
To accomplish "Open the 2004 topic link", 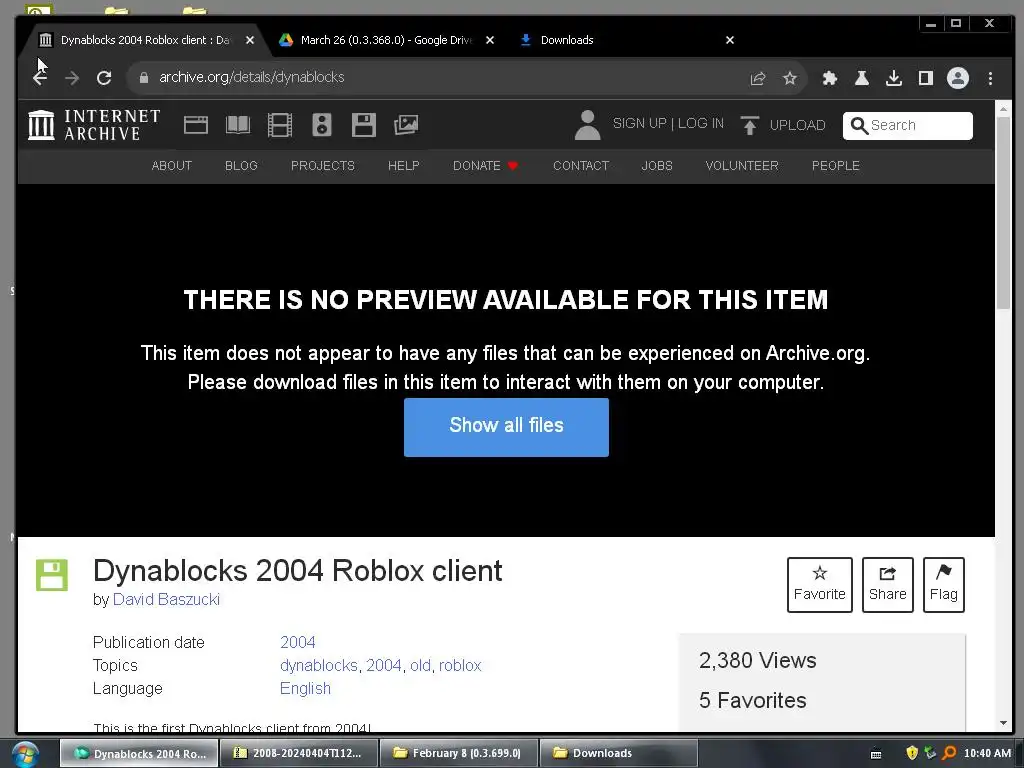I will click(x=383, y=665).
